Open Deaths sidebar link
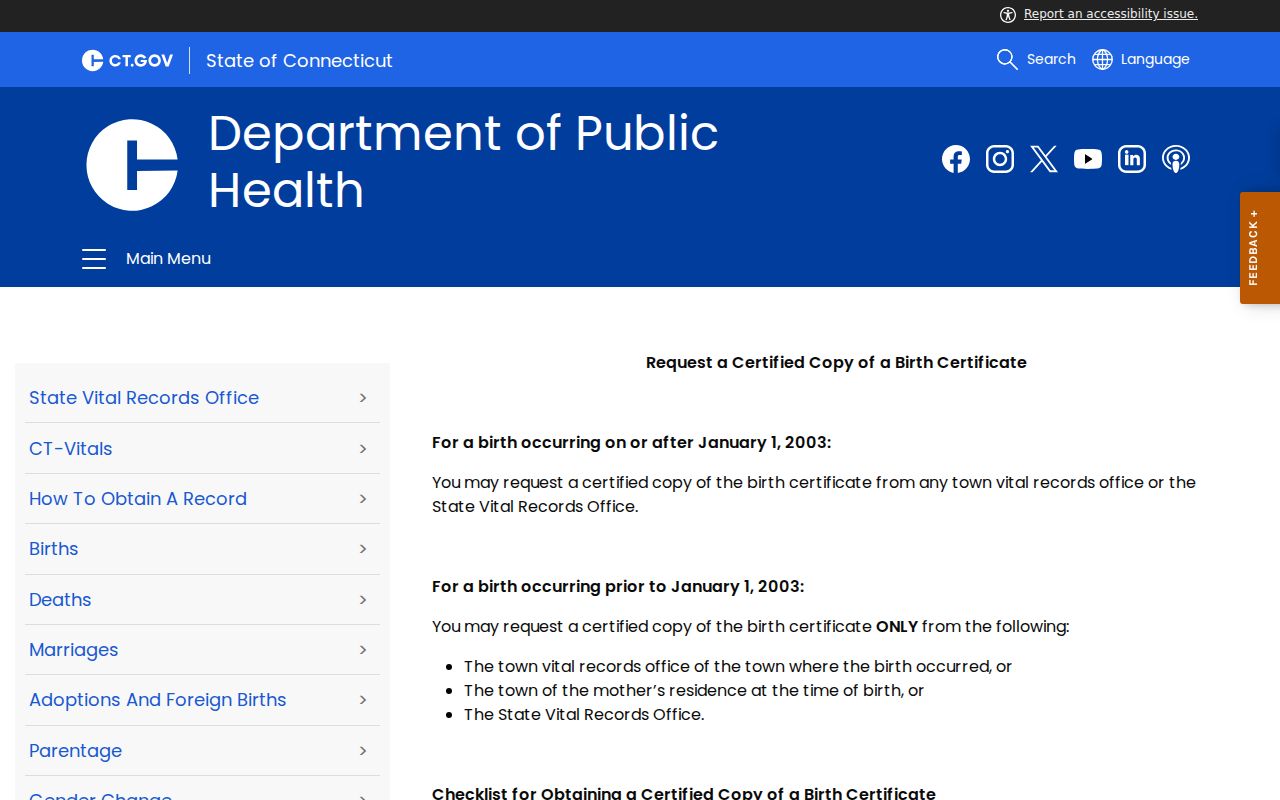1280x800 pixels. click(60, 600)
